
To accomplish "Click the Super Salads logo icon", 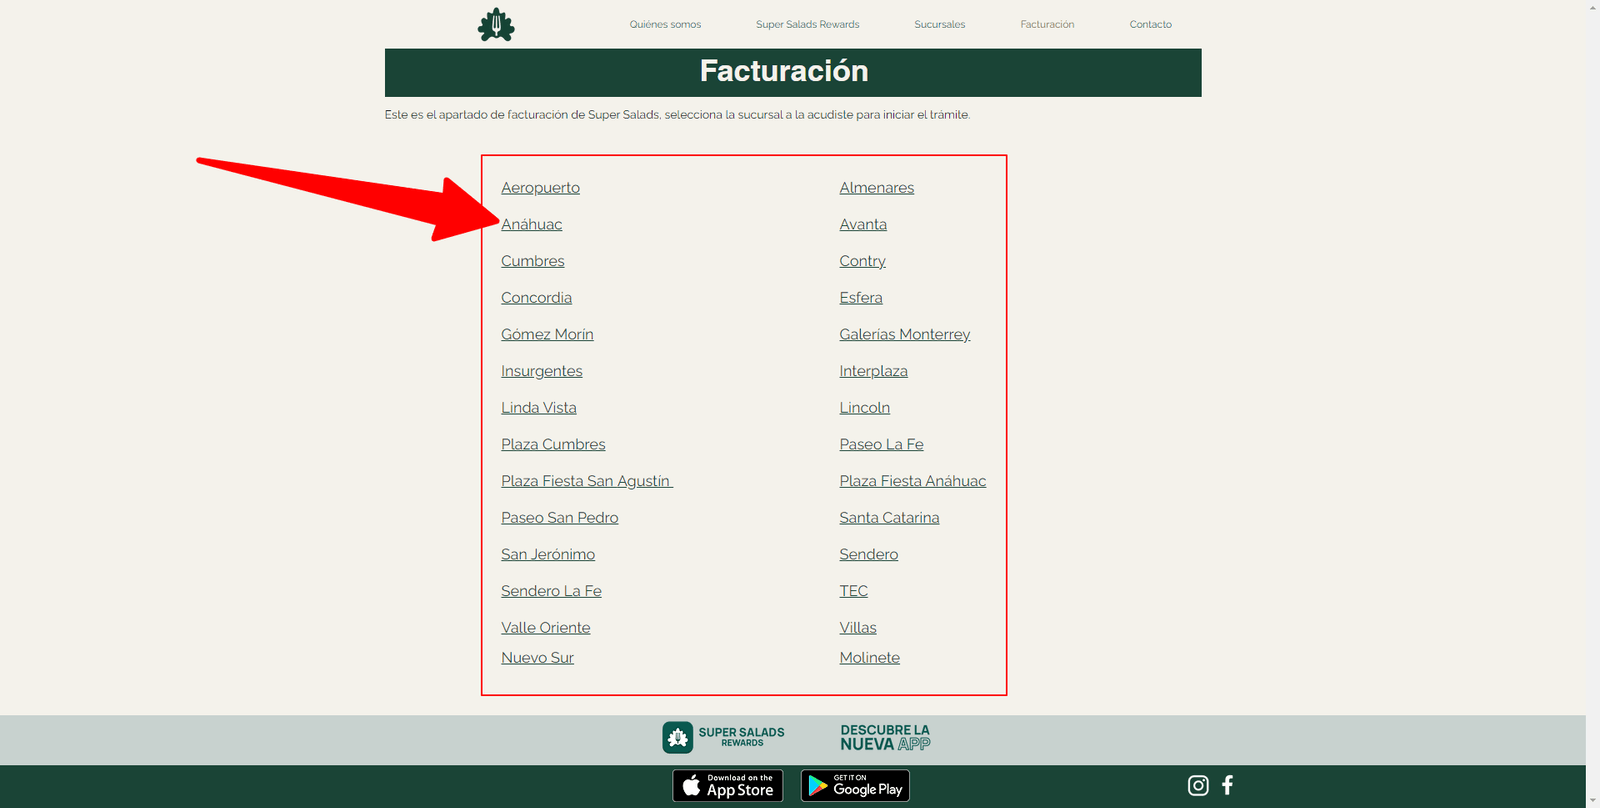I will click(x=496, y=24).
